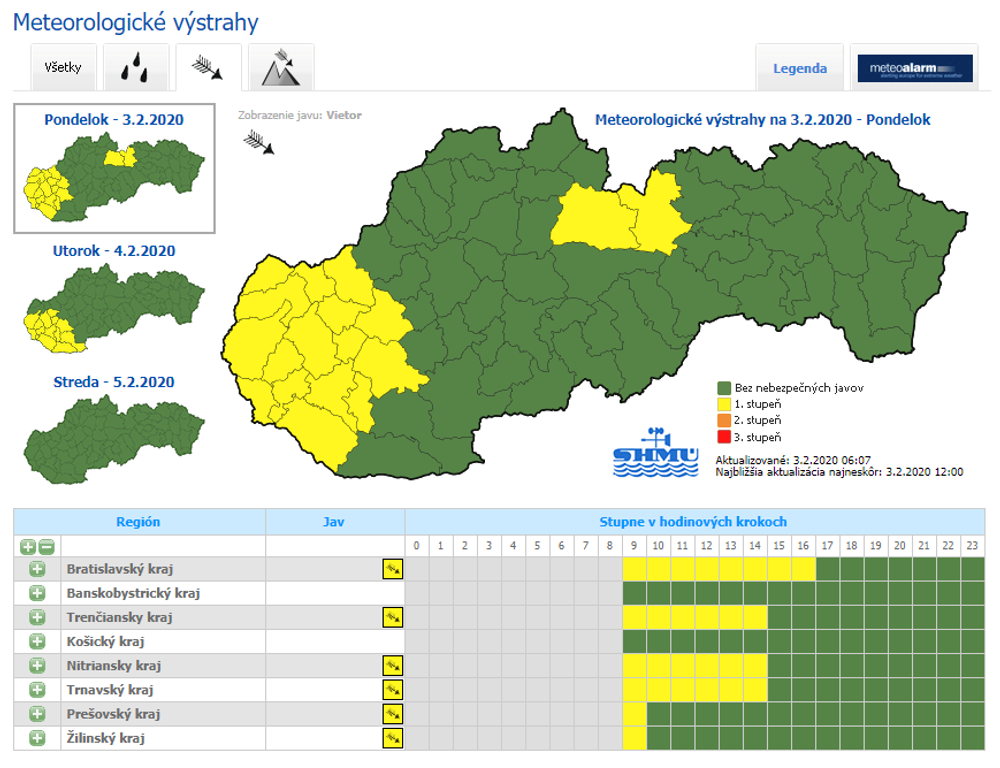
Task: Expand the Košický kraj row
Action: 37,642
